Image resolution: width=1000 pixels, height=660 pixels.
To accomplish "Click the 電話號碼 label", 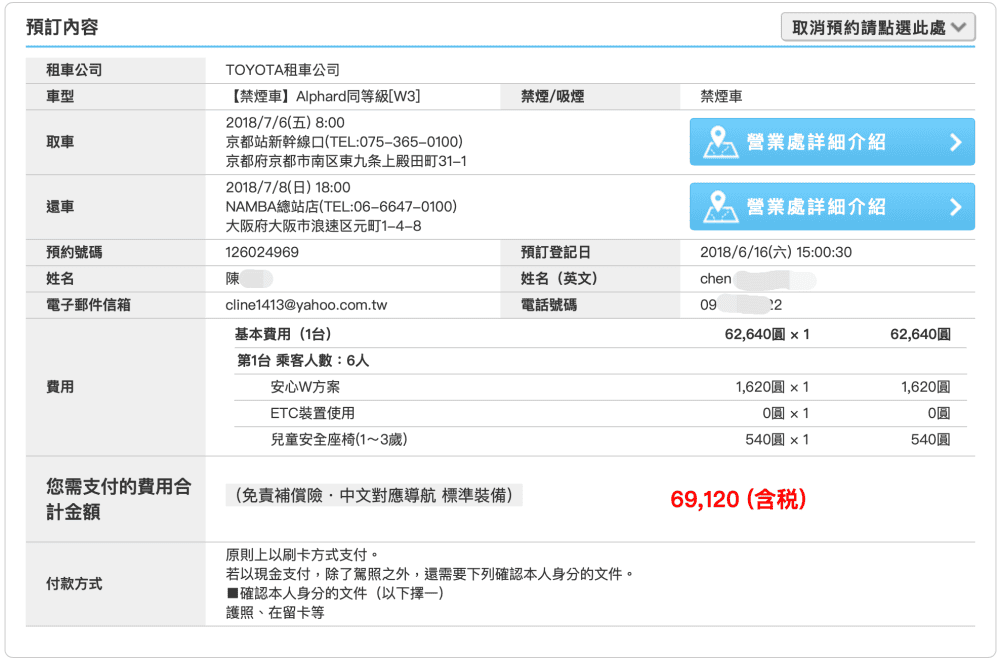I will point(549,305).
